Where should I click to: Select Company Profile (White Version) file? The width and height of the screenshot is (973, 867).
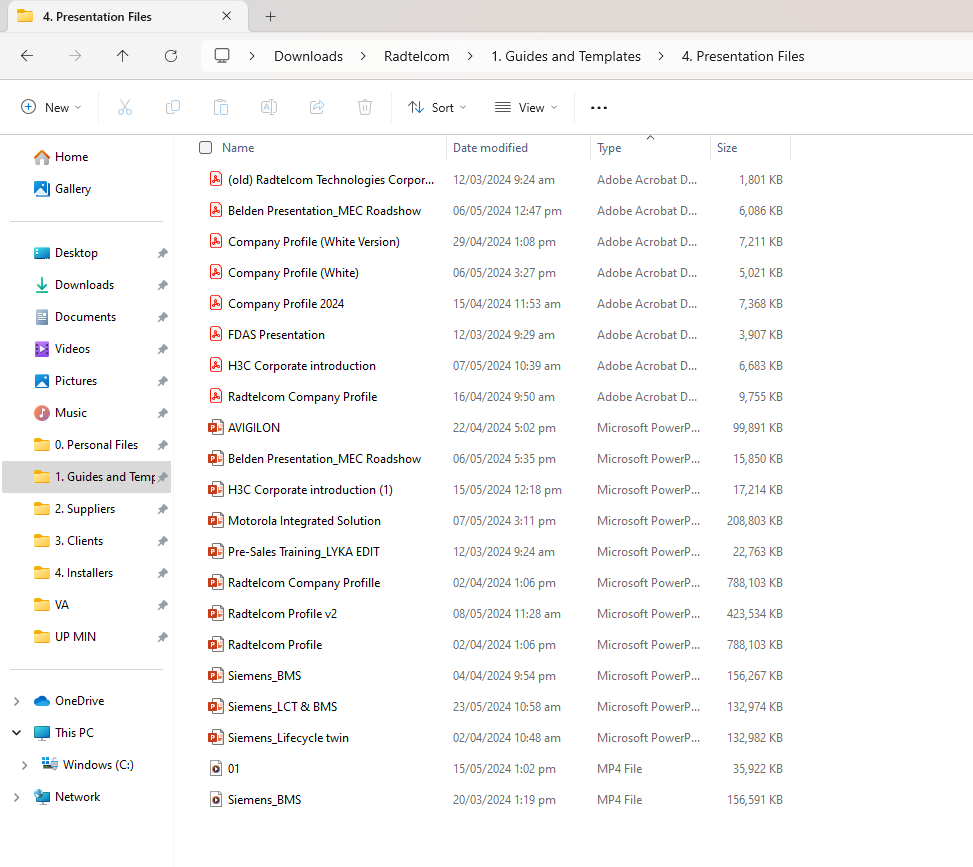(313, 241)
